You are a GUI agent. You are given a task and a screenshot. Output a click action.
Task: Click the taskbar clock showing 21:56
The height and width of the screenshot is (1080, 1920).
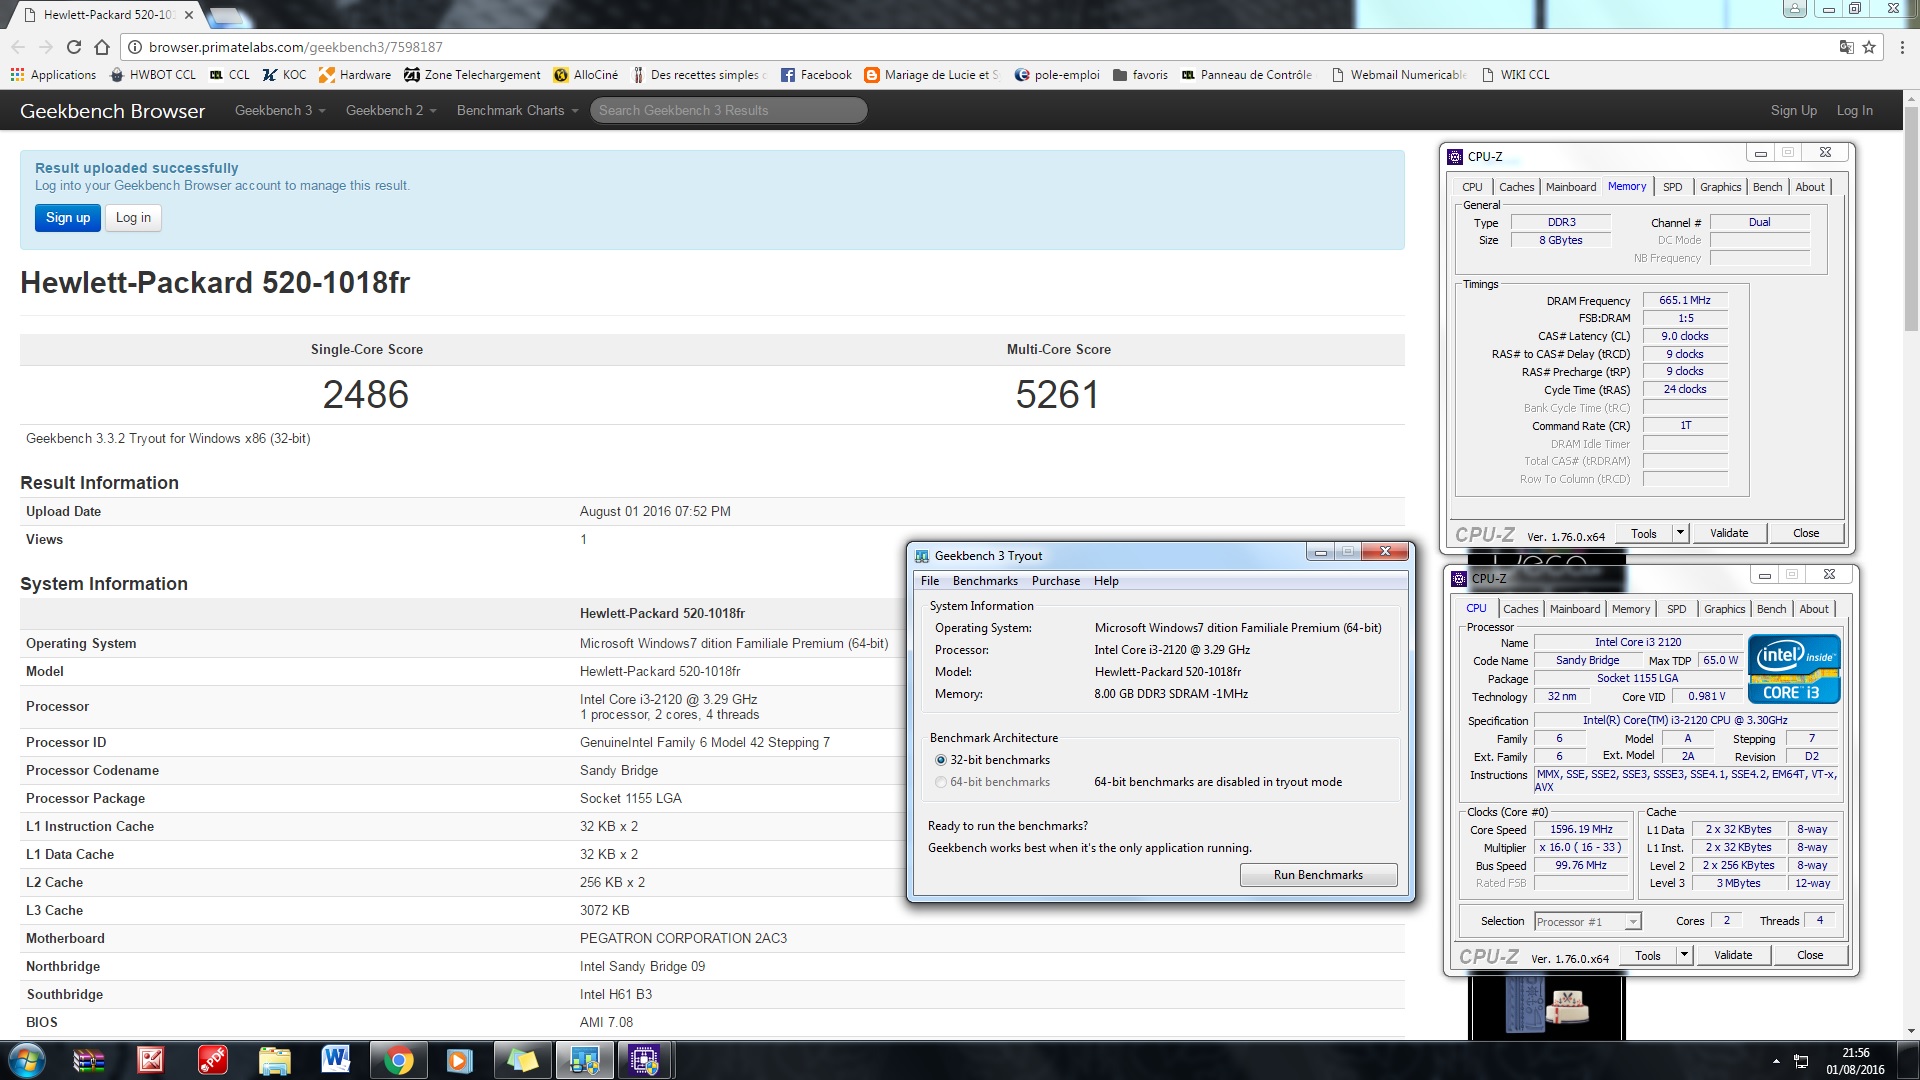click(x=1855, y=1053)
